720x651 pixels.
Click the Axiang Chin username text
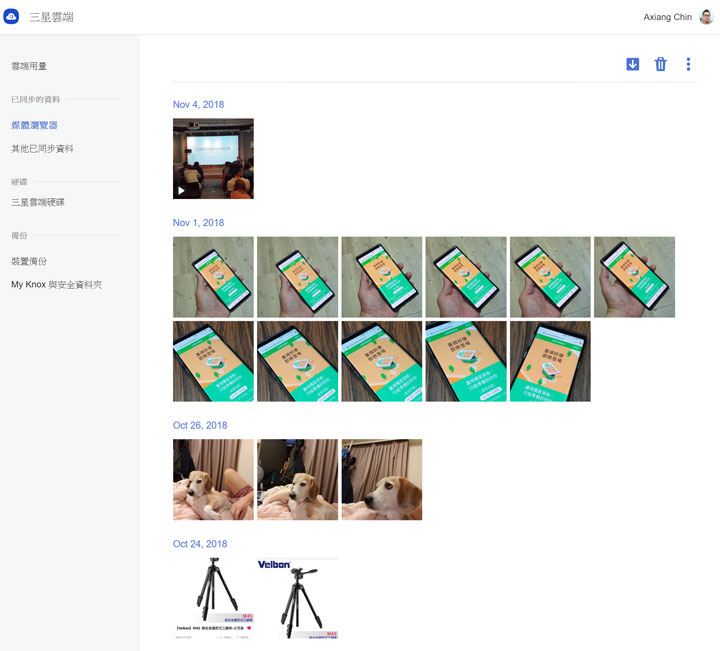pyautogui.click(x=669, y=17)
